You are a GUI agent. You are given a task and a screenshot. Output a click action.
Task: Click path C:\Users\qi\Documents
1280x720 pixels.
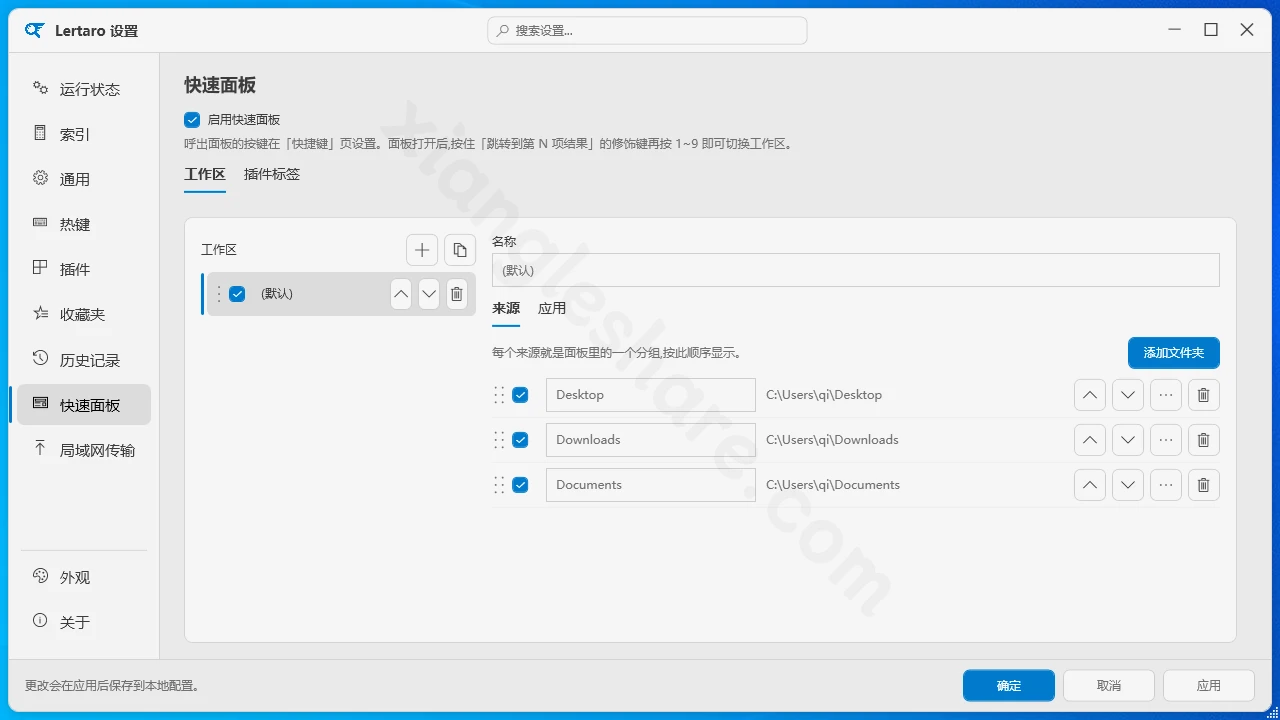click(x=833, y=485)
